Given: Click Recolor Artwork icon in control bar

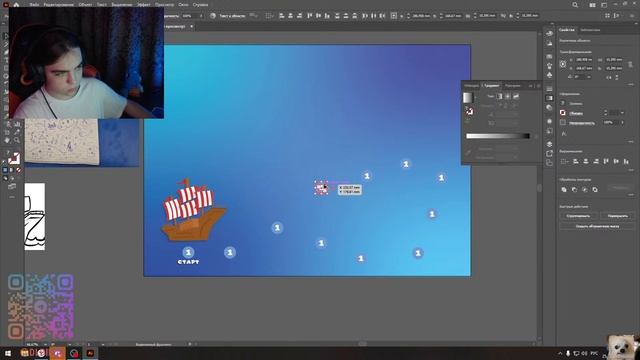Looking at the screenshot, I should (213, 16).
